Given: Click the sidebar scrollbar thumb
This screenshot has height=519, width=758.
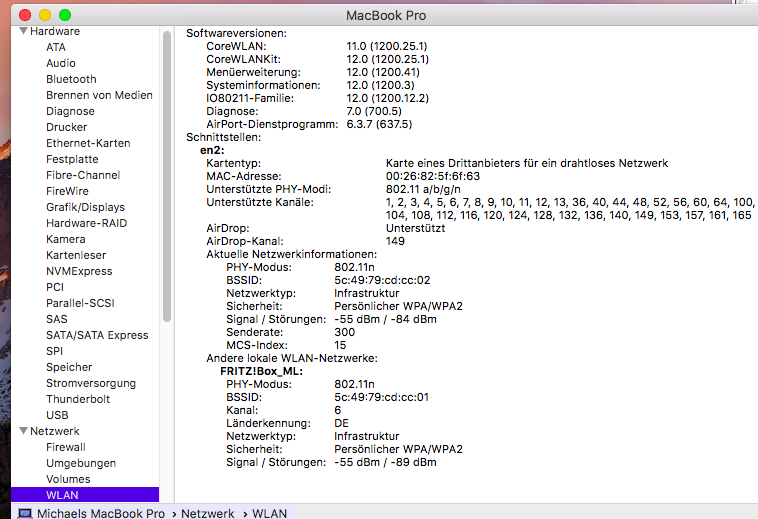Looking at the screenshot, I should pyautogui.click(x=167, y=176).
